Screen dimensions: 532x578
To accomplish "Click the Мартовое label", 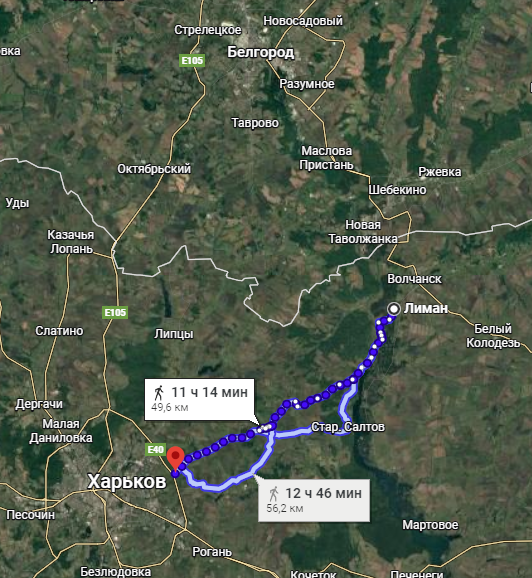I will pos(430,525).
